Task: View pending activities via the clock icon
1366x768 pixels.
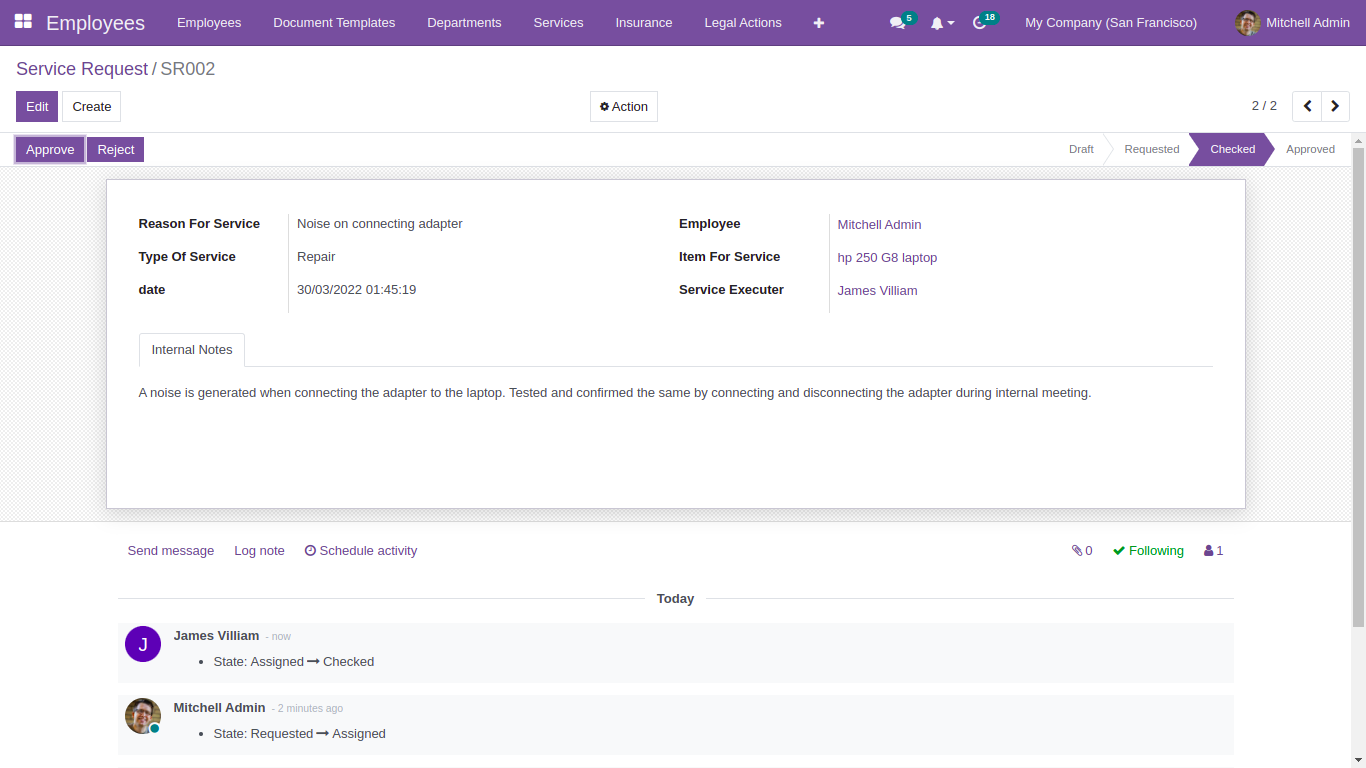Action: pyautogui.click(x=977, y=22)
